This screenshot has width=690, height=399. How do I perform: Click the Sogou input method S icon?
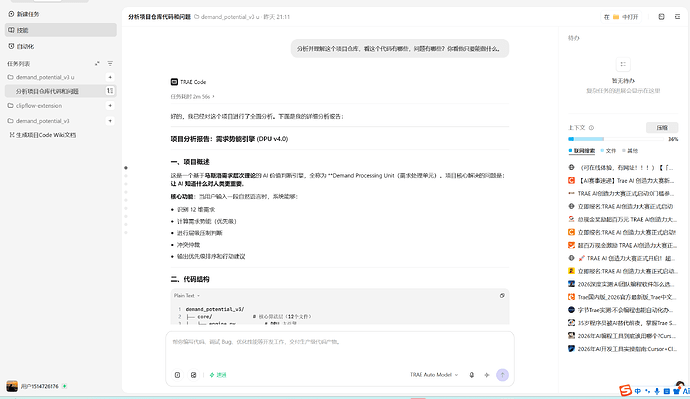pos(625,390)
